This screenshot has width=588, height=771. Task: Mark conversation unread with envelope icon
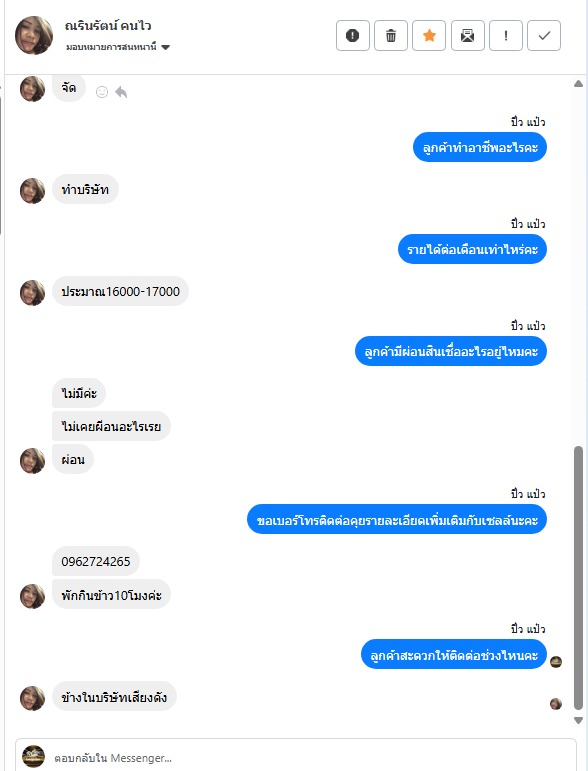tap(468, 35)
